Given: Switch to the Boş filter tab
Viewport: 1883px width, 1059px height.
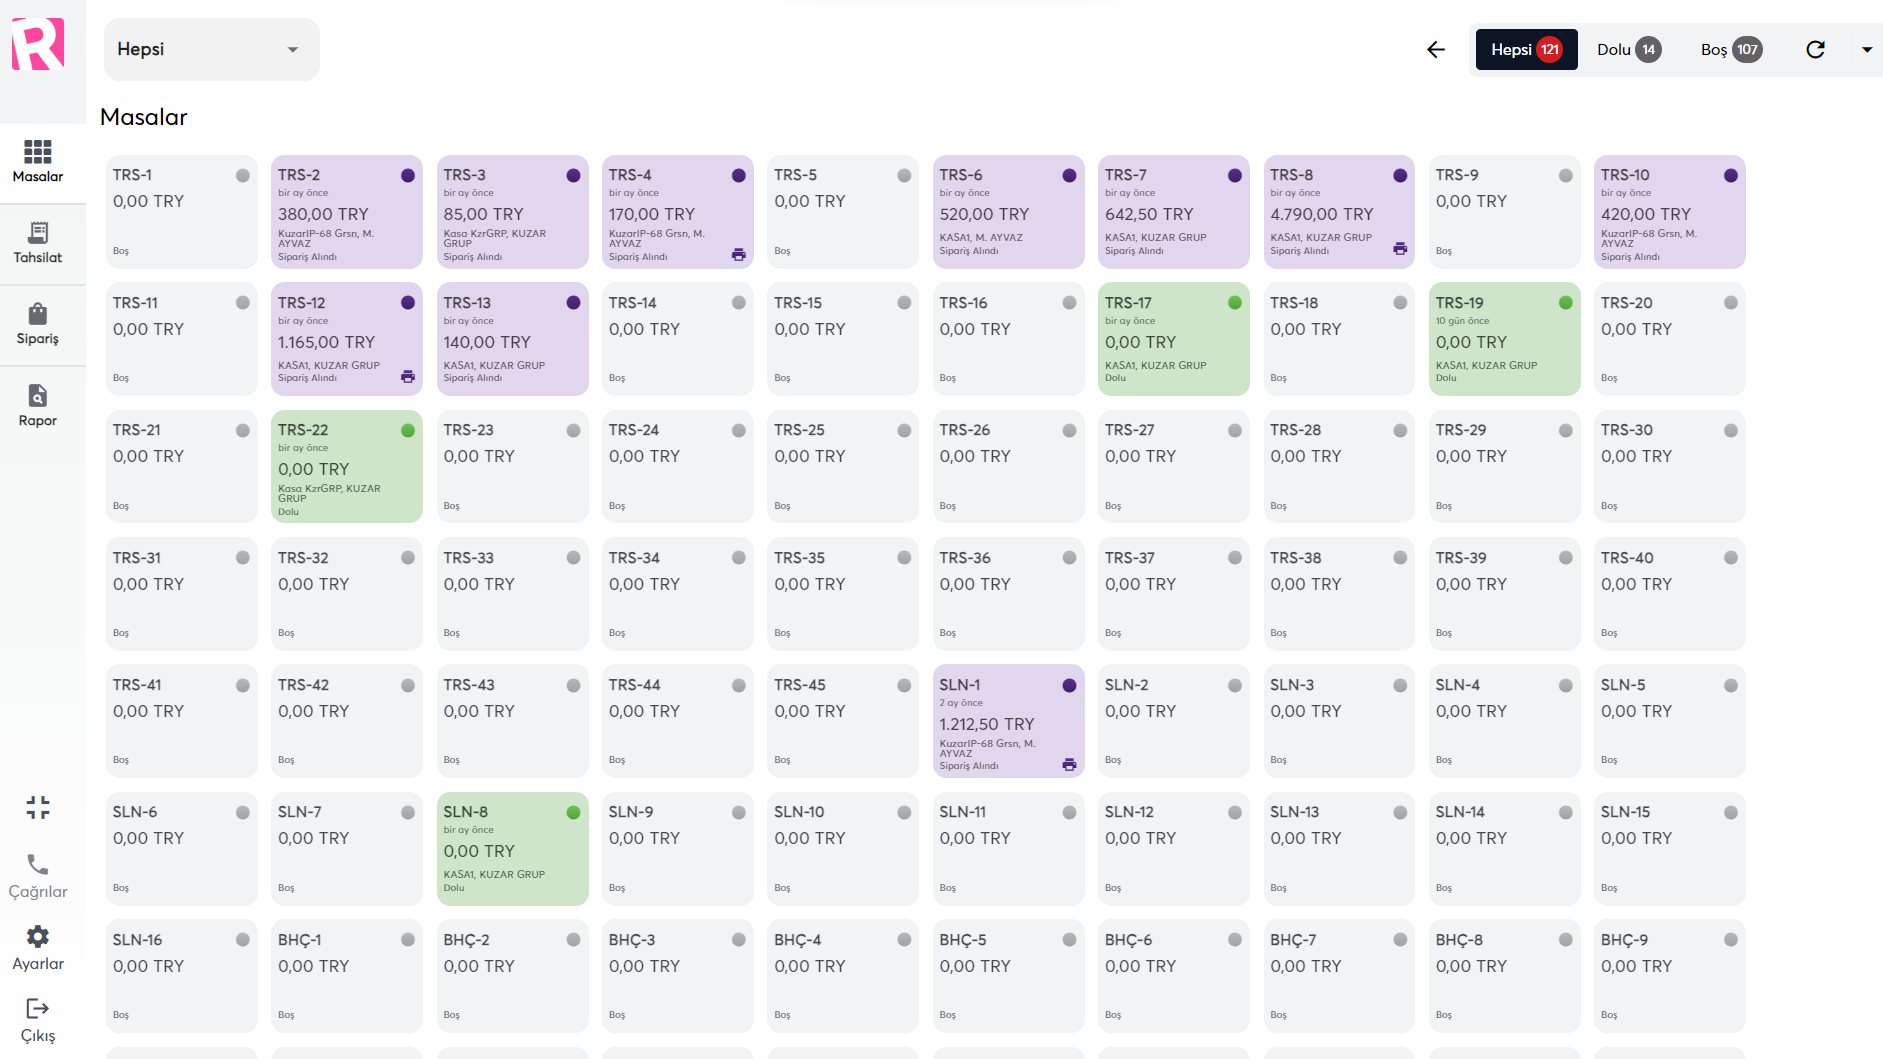Looking at the screenshot, I should click(x=1731, y=49).
